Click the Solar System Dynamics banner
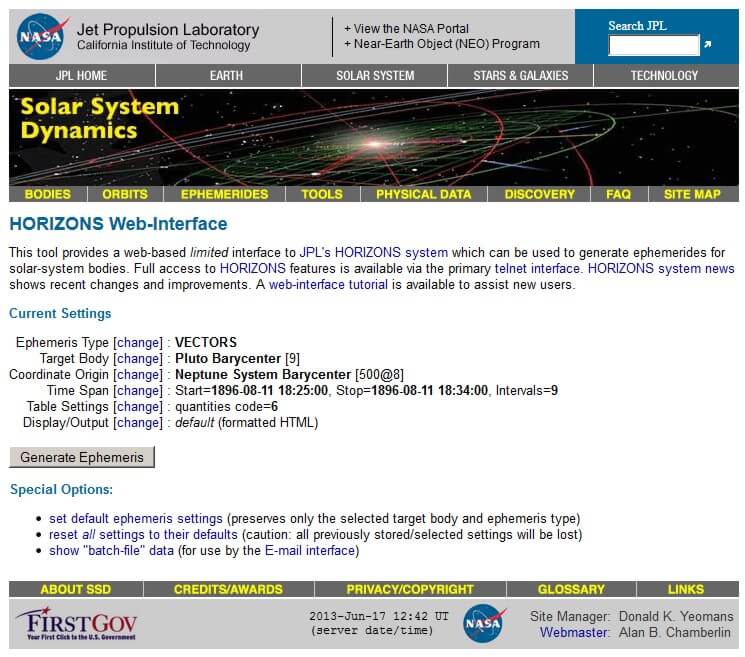The height and width of the screenshot is (657, 745). pos(374,136)
